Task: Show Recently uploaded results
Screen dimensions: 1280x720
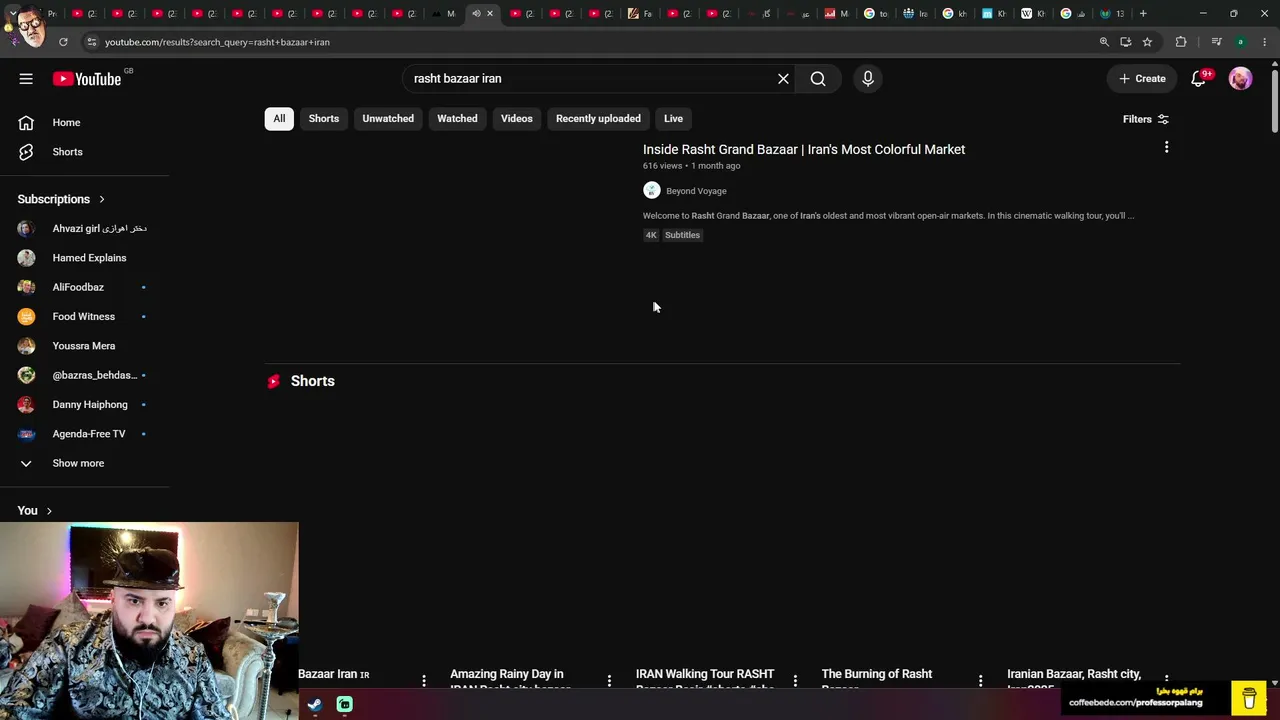Action: pos(598,118)
